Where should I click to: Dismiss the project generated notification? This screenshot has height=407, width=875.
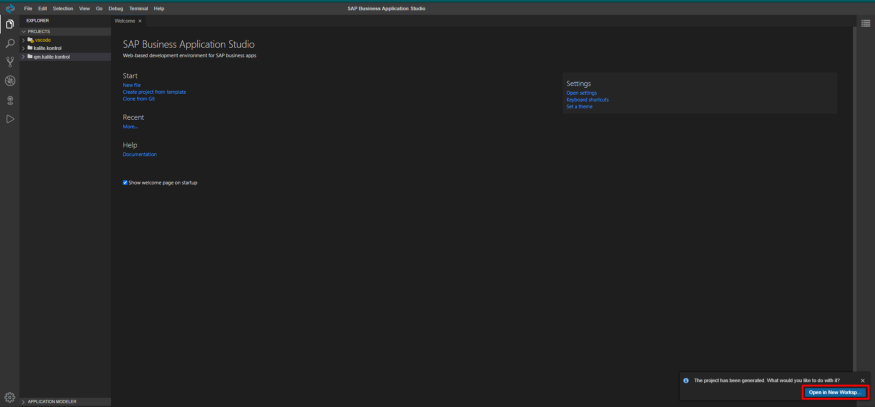click(x=862, y=380)
